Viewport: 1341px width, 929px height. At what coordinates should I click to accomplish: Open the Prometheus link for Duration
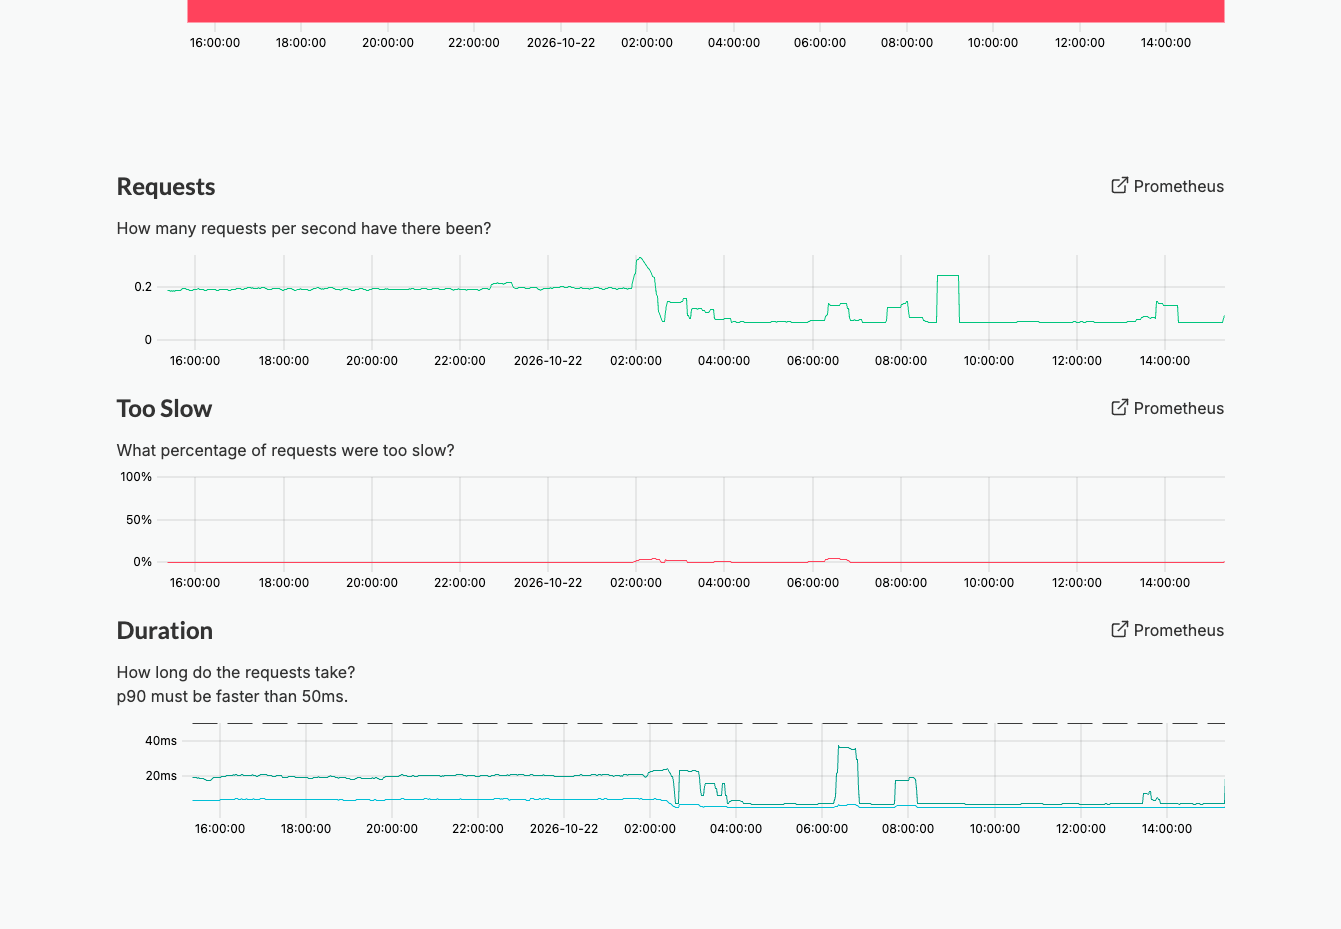[x=1178, y=630]
